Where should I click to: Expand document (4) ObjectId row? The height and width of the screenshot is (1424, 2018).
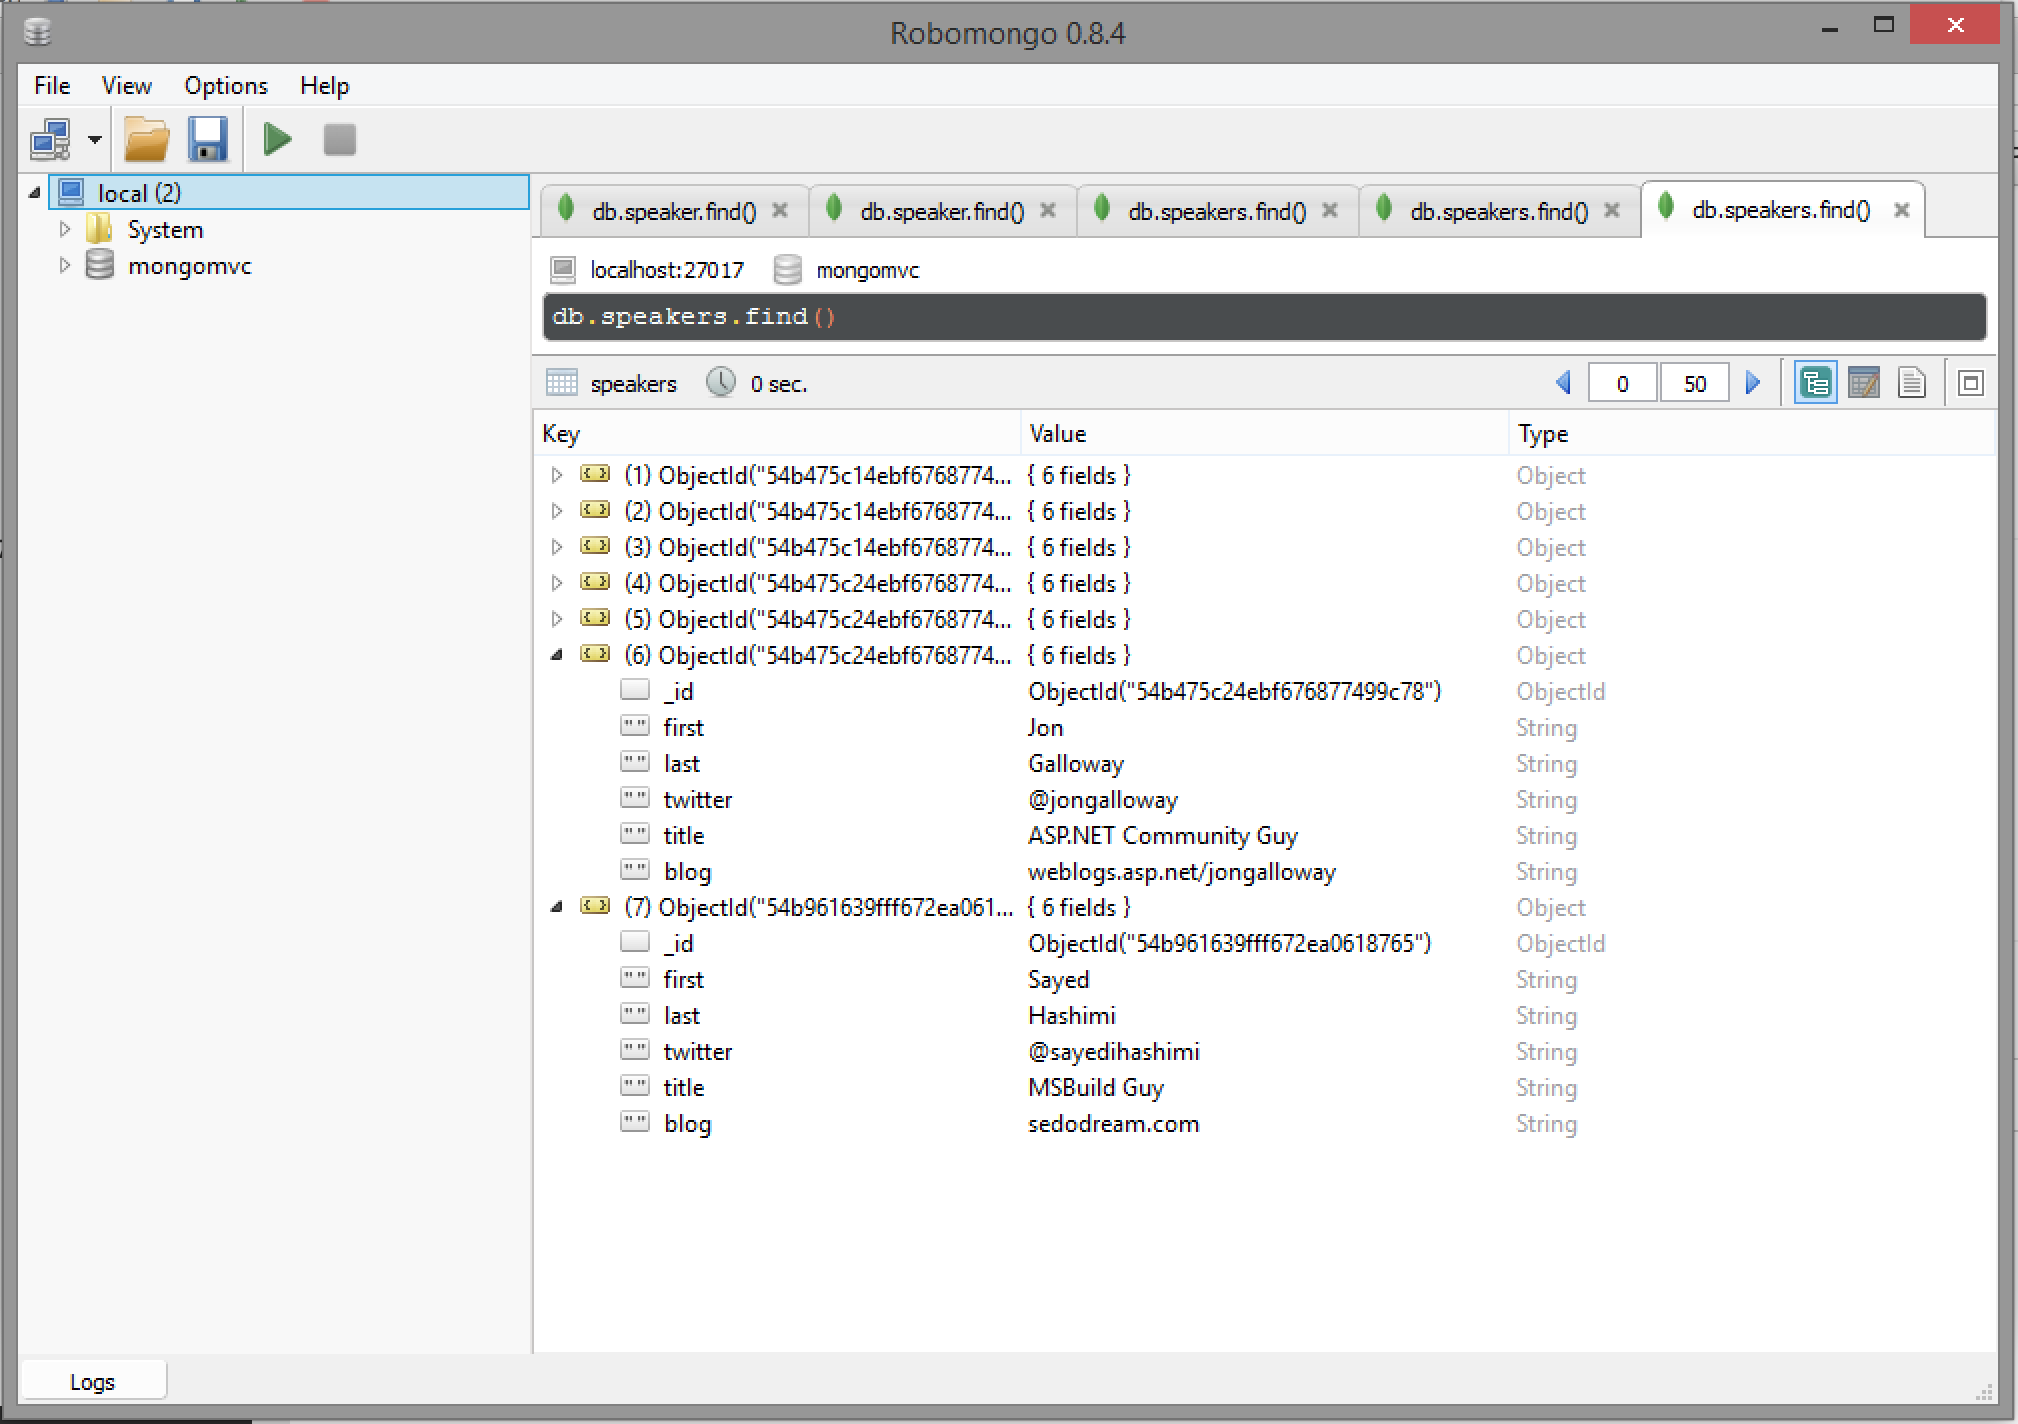click(557, 583)
